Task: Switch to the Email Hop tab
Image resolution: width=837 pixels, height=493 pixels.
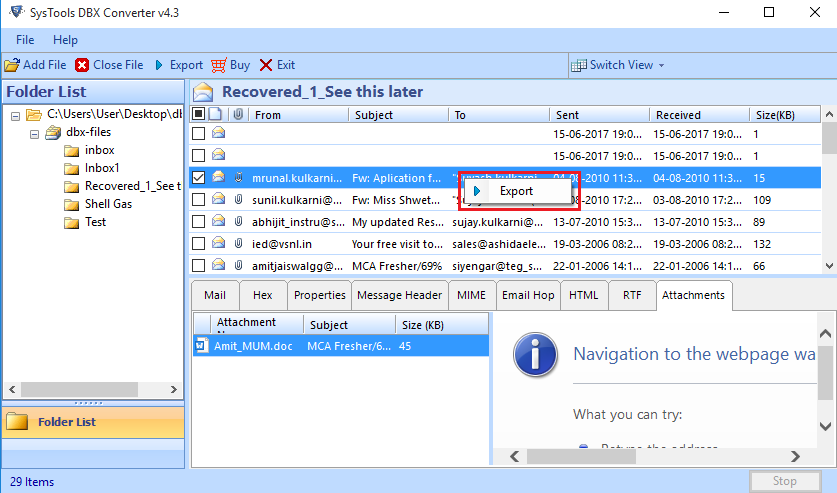Action: click(x=528, y=296)
